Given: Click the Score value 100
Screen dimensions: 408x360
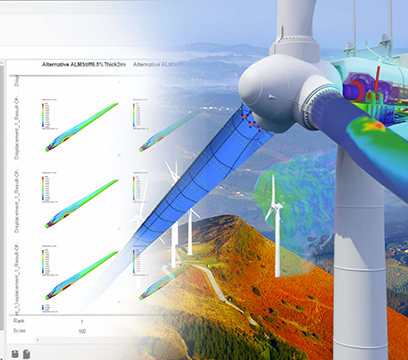Looking at the screenshot, I should pos(82,331).
